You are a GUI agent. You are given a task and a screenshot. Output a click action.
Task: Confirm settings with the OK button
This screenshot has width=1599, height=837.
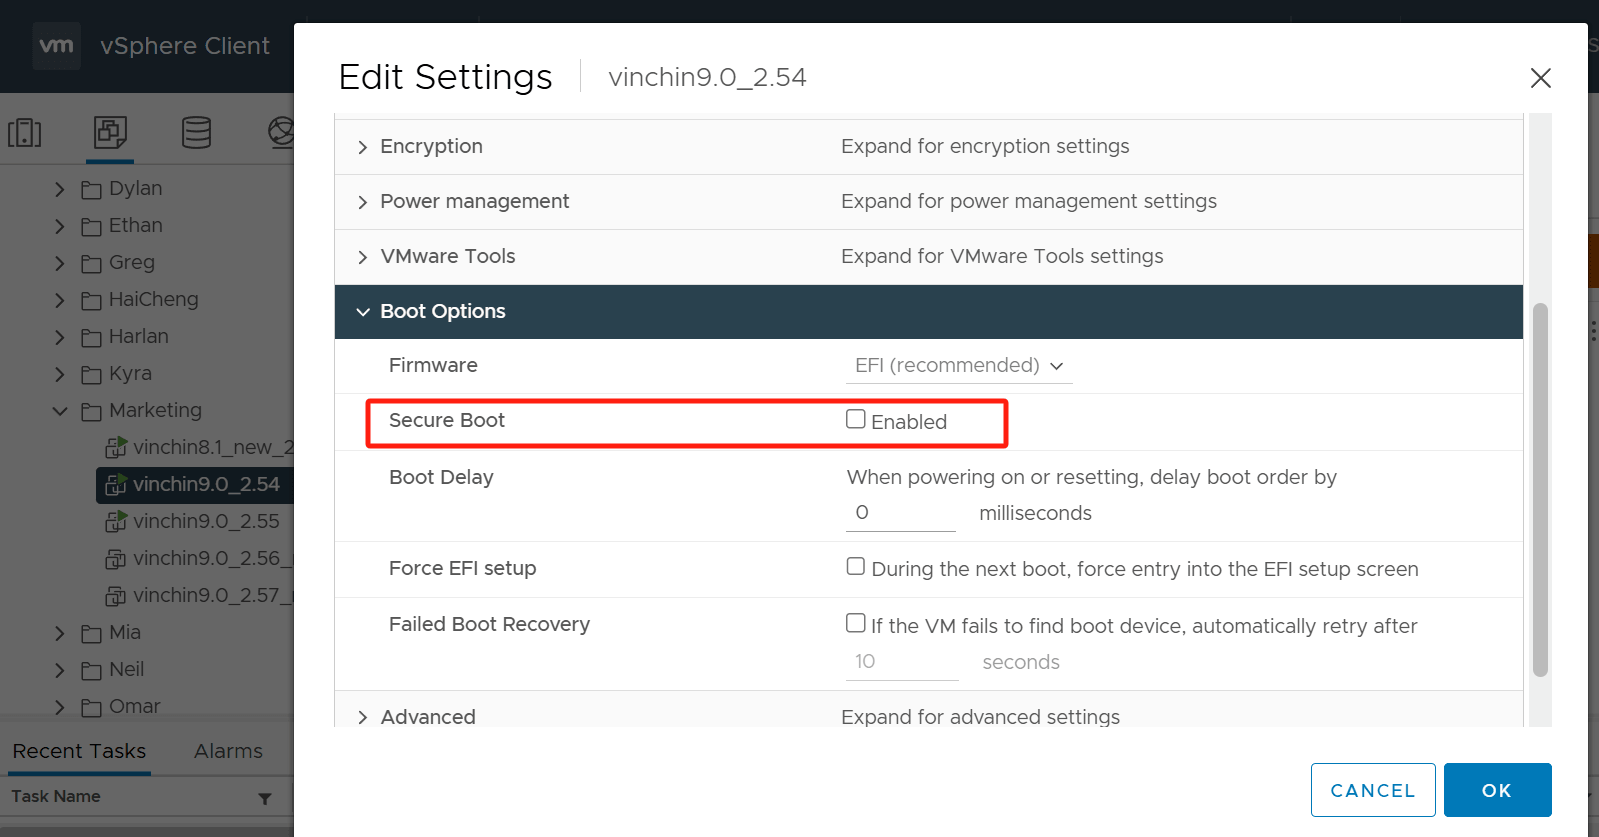1497,790
